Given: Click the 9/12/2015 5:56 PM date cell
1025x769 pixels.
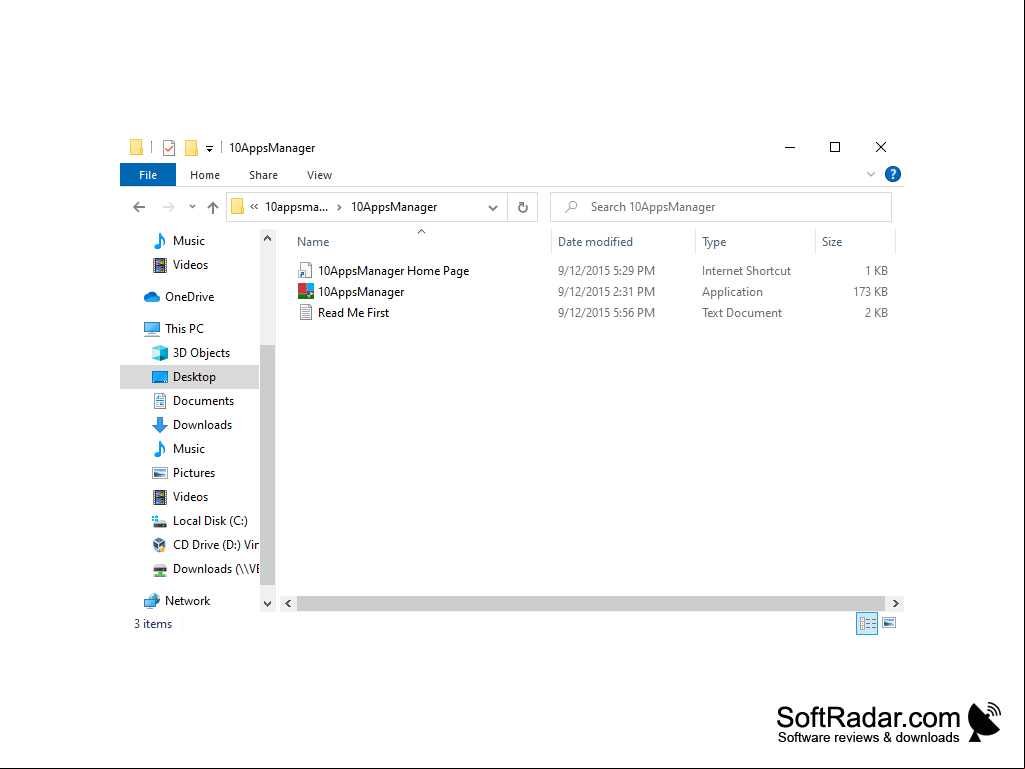Looking at the screenshot, I should pyautogui.click(x=606, y=313).
